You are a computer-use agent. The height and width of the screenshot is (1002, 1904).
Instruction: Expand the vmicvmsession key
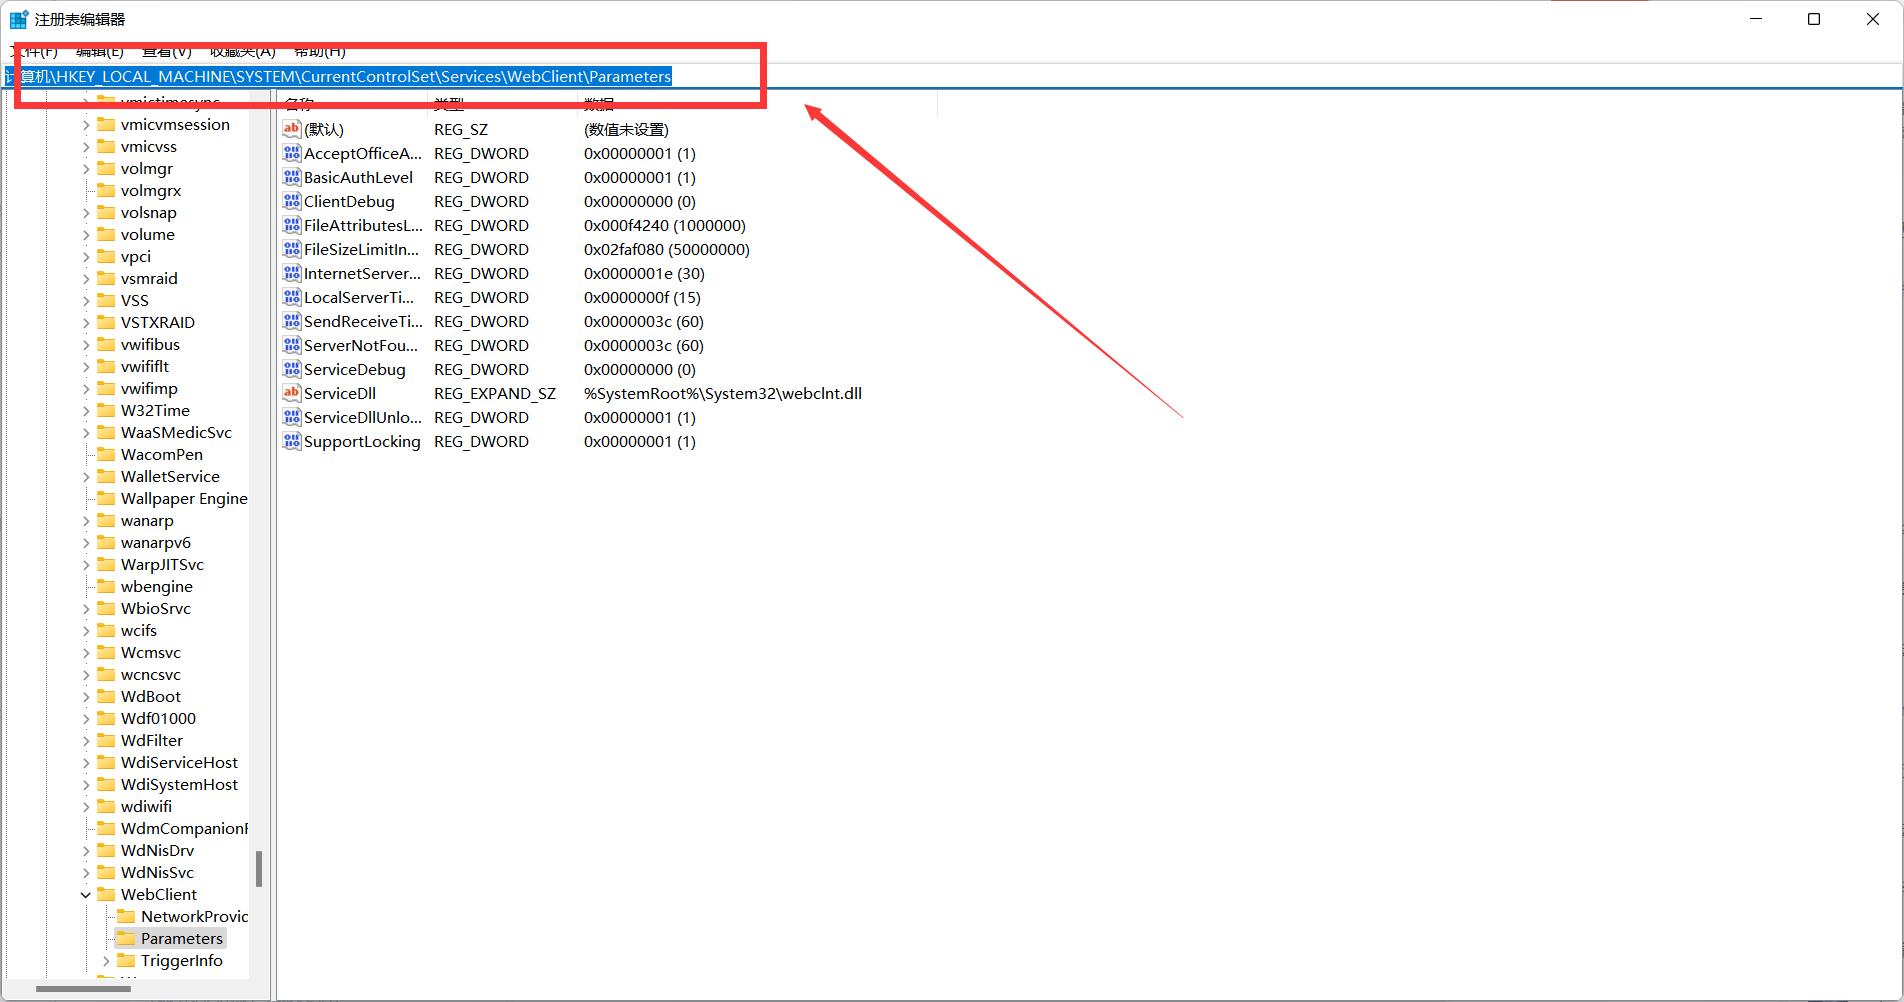tap(86, 125)
